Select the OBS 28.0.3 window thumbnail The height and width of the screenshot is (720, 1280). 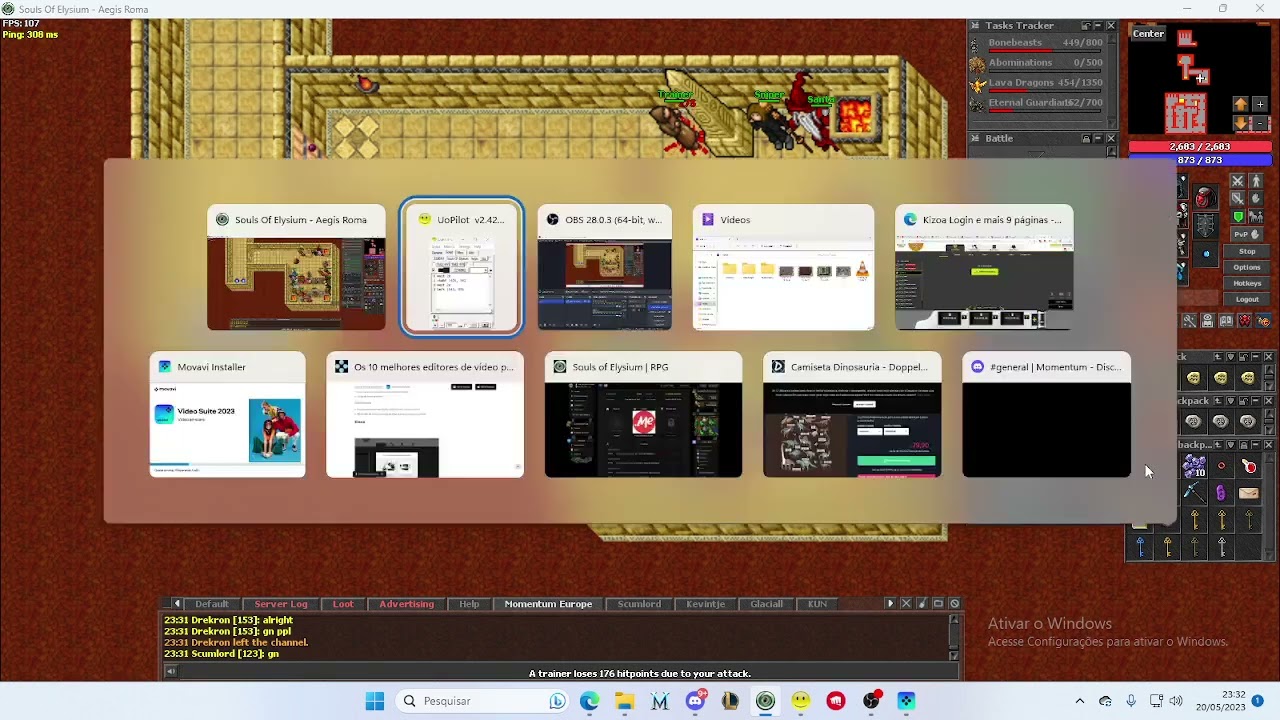point(604,267)
